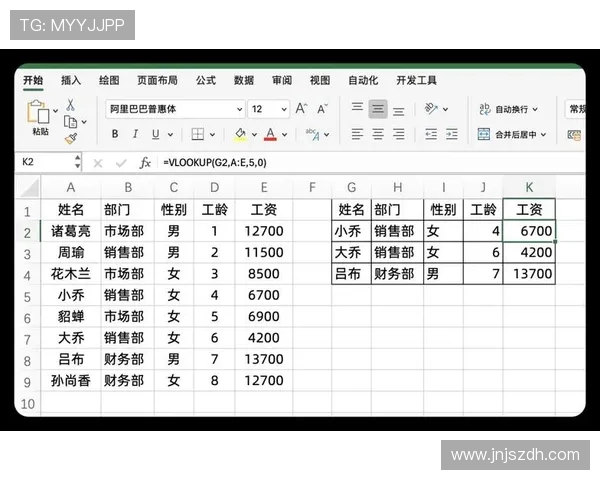Open Insert Function fx dialog
The height and width of the screenshot is (480, 600).
(x=145, y=163)
